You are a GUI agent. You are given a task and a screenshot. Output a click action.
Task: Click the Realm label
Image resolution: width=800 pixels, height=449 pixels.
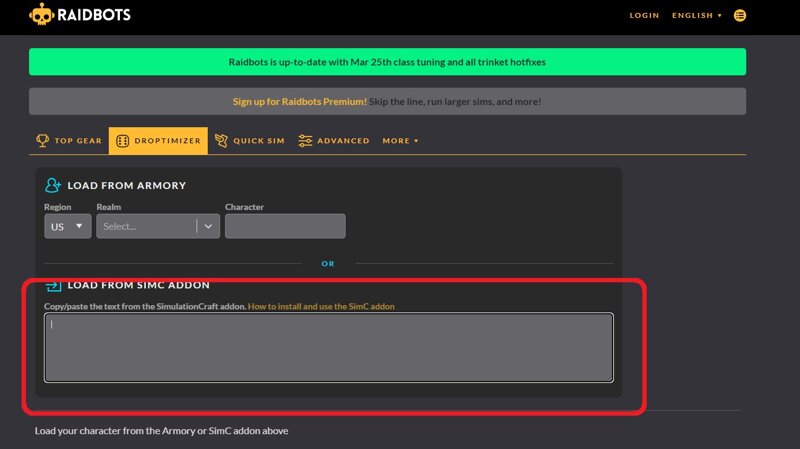click(x=109, y=207)
